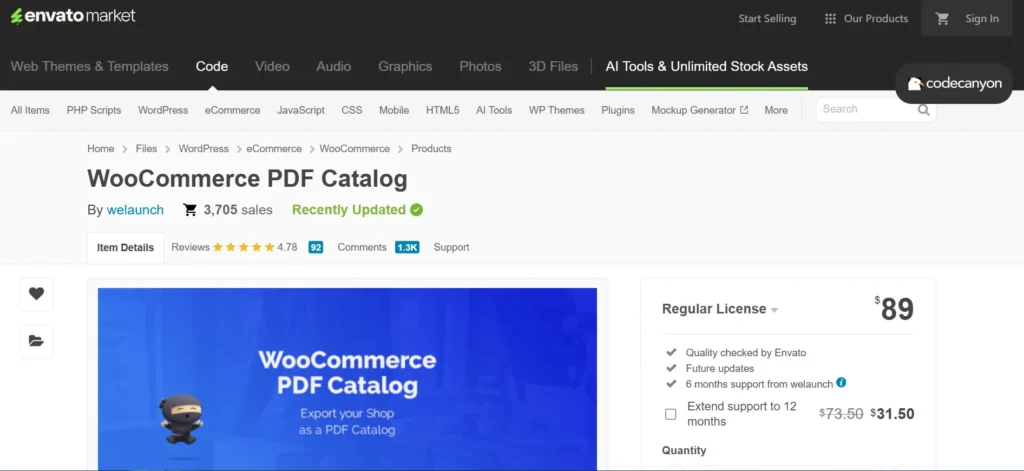Open Web Themes & Templates category

(x=89, y=67)
